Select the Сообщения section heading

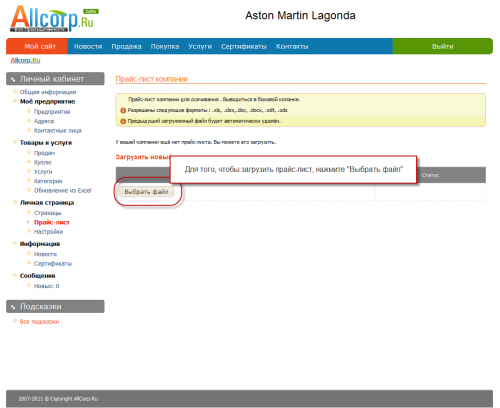38,276
